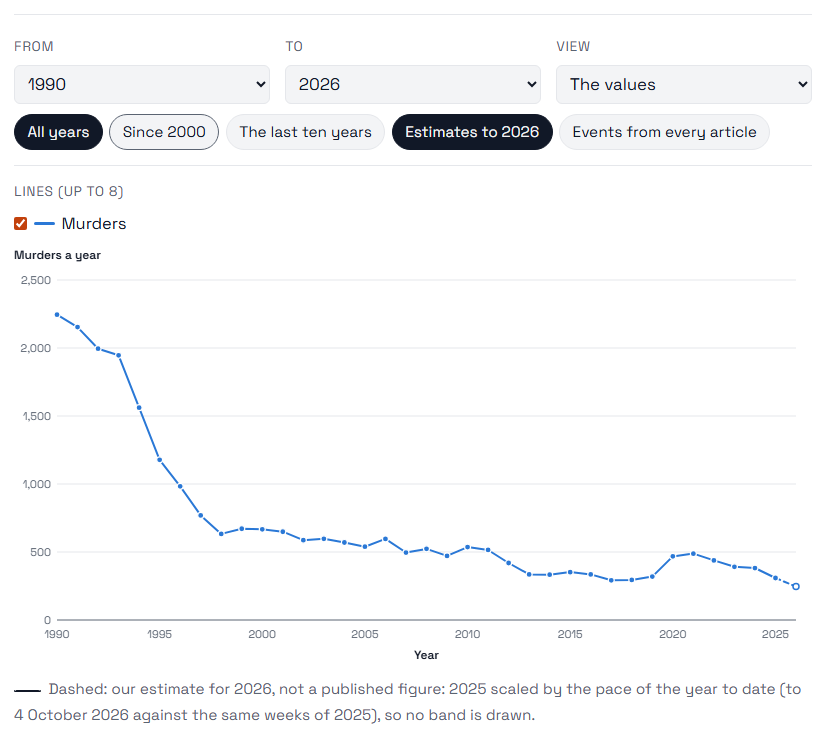Click the 1,000 y-axis label
The height and width of the screenshot is (742, 826).
36,484
